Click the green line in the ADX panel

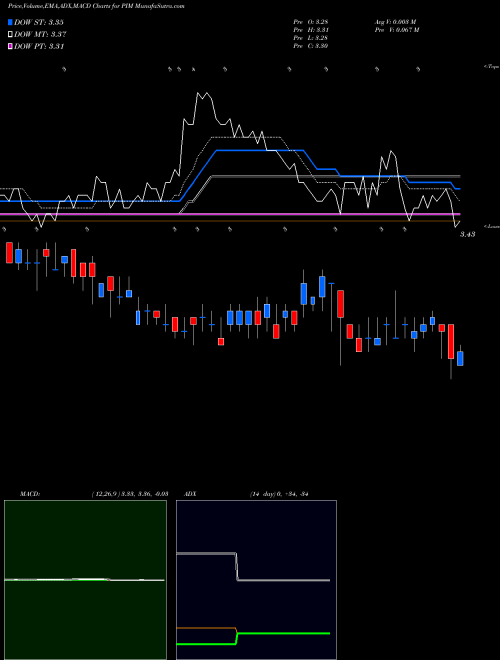pos(283,633)
